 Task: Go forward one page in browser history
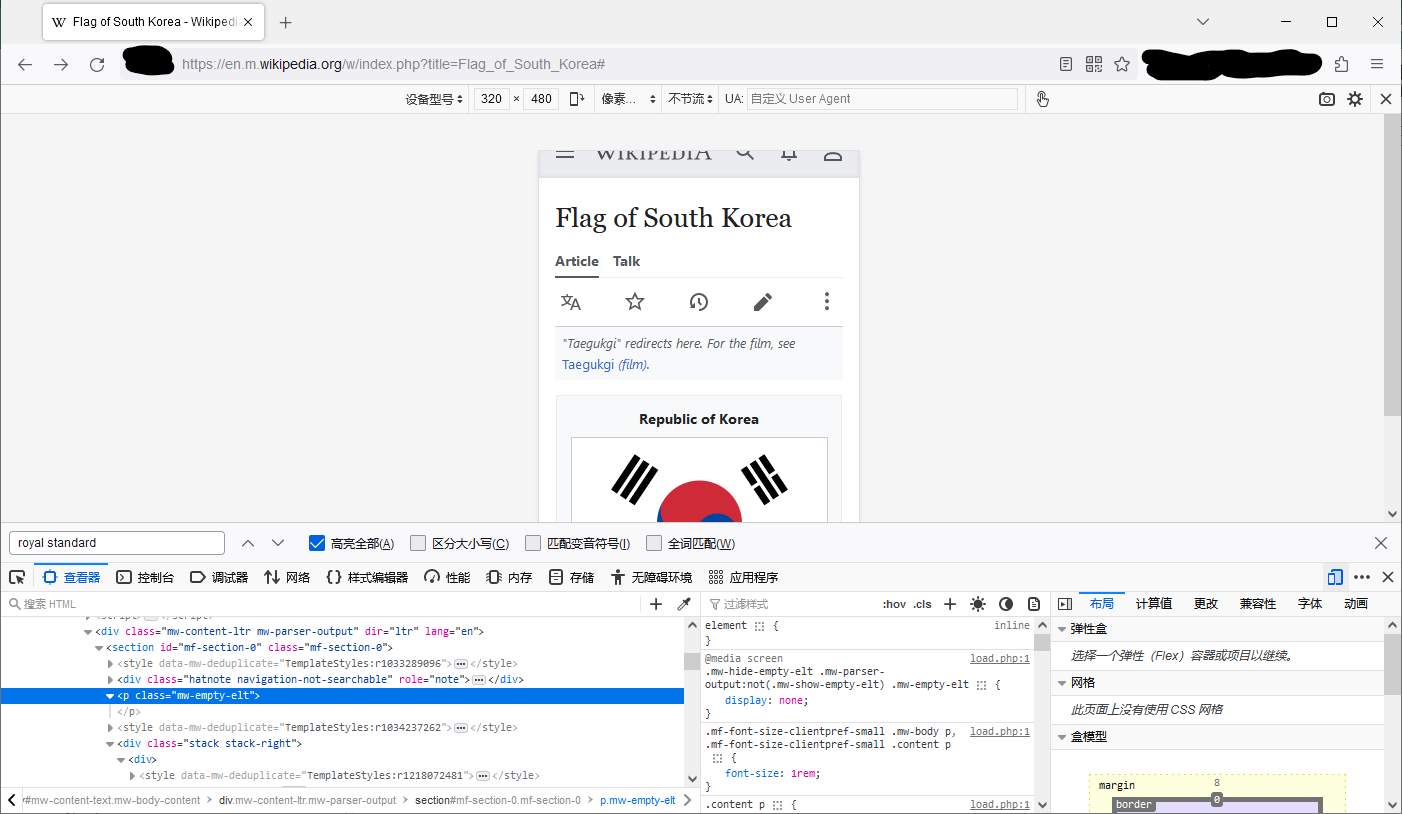point(61,64)
